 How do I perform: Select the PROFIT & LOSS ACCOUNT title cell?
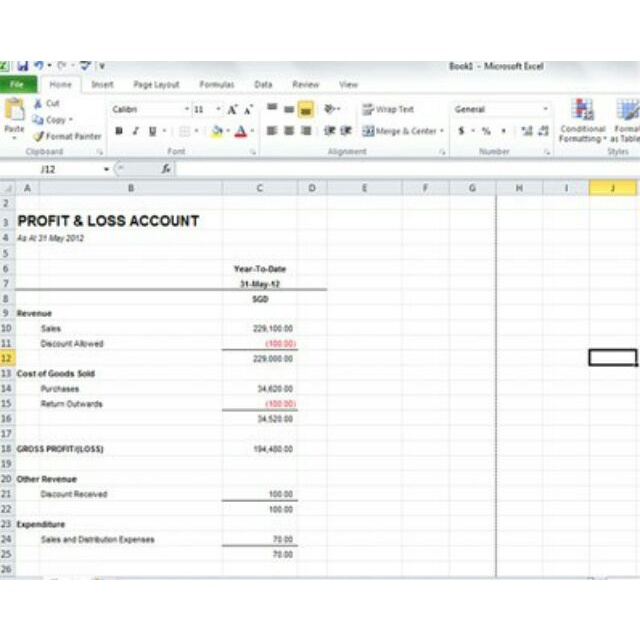[x=108, y=221]
